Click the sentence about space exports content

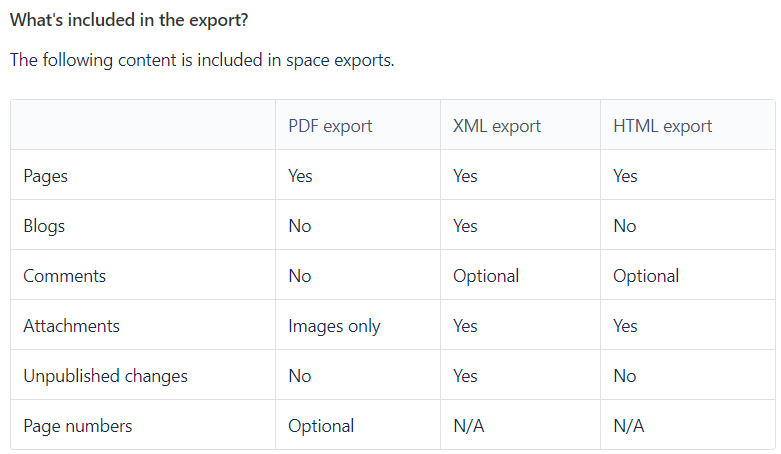[x=202, y=60]
